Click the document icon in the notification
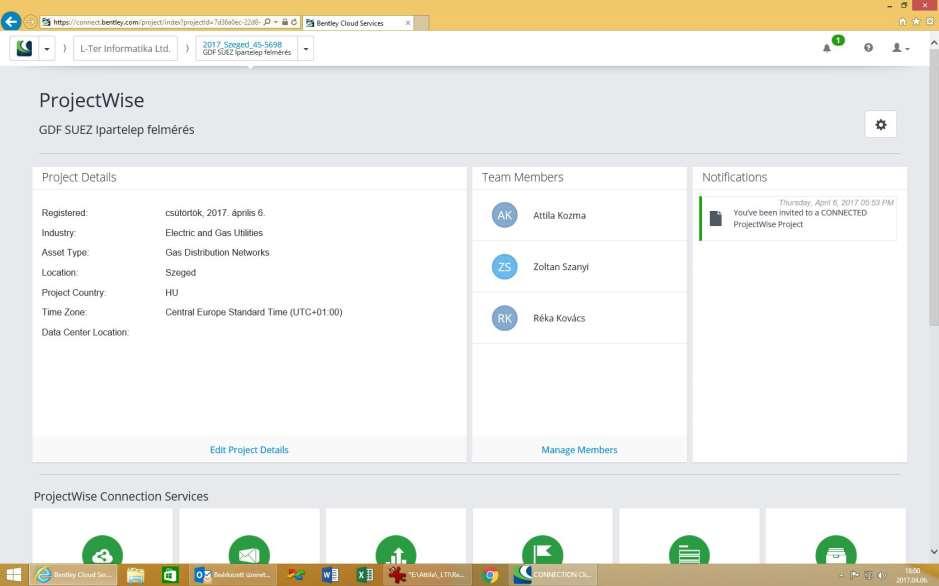Viewport: 939px width, 586px height. coord(715,218)
